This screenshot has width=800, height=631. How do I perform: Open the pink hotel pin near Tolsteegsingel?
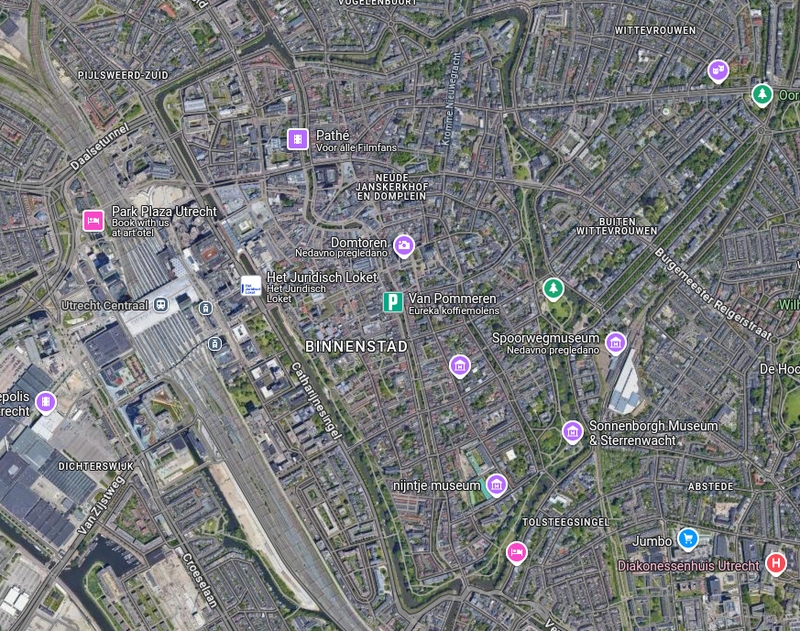coord(516,553)
